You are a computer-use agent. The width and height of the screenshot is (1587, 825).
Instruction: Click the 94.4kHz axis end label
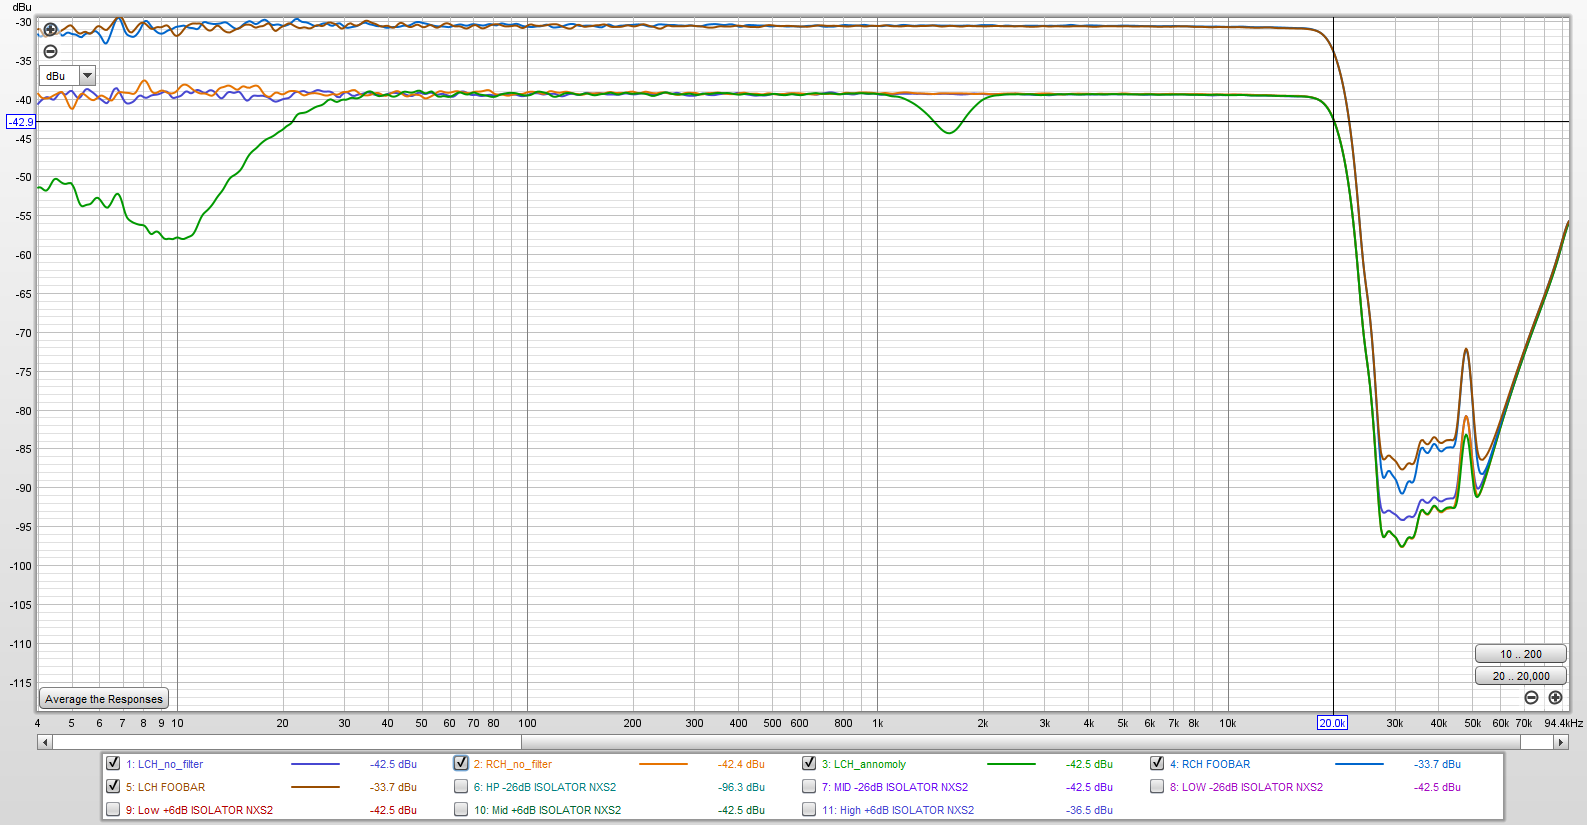(x=1563, y=723)
